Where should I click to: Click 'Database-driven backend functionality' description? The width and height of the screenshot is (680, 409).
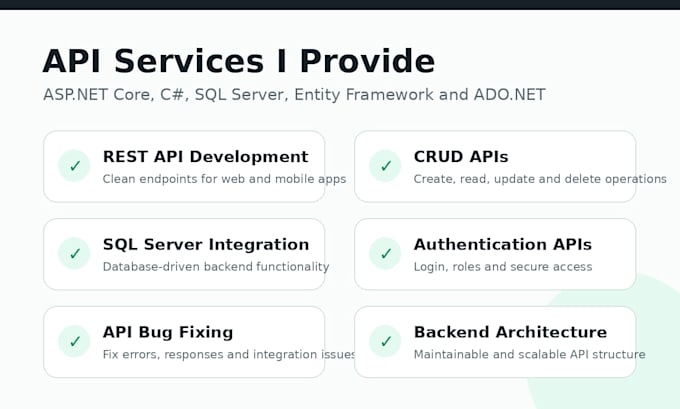coord(216,267)
